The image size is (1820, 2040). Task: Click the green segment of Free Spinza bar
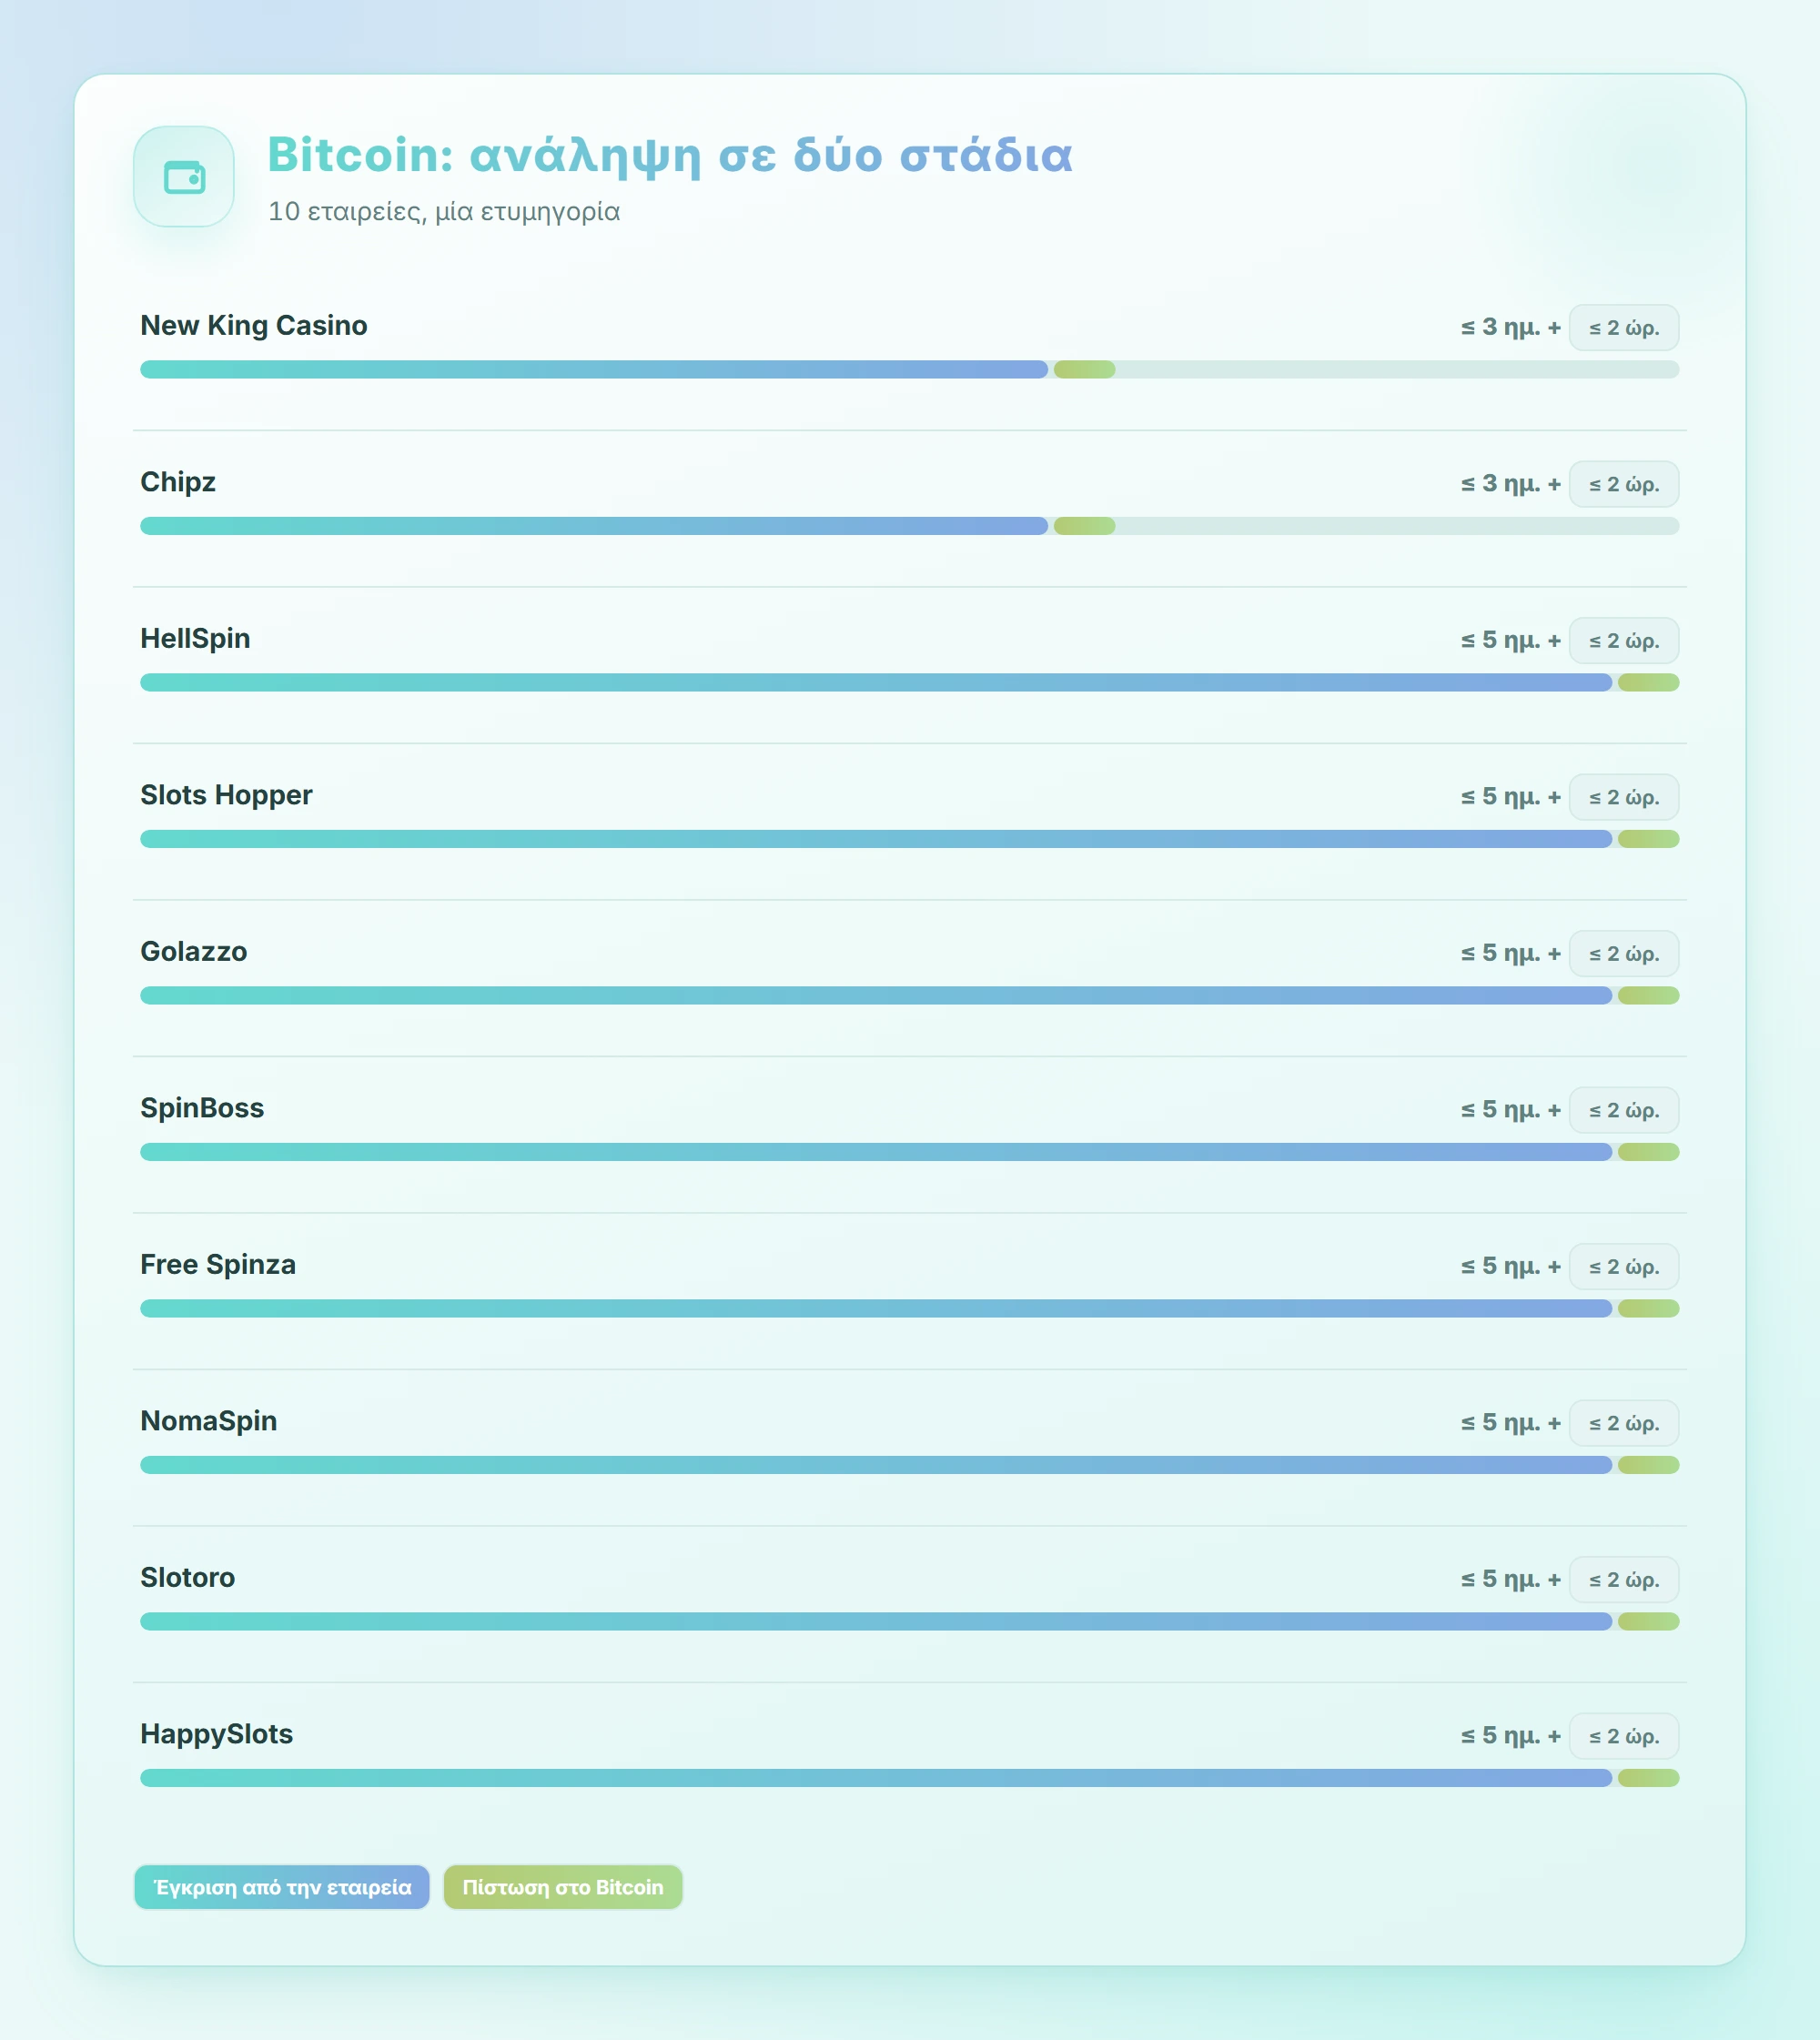click(1648, 1308)
